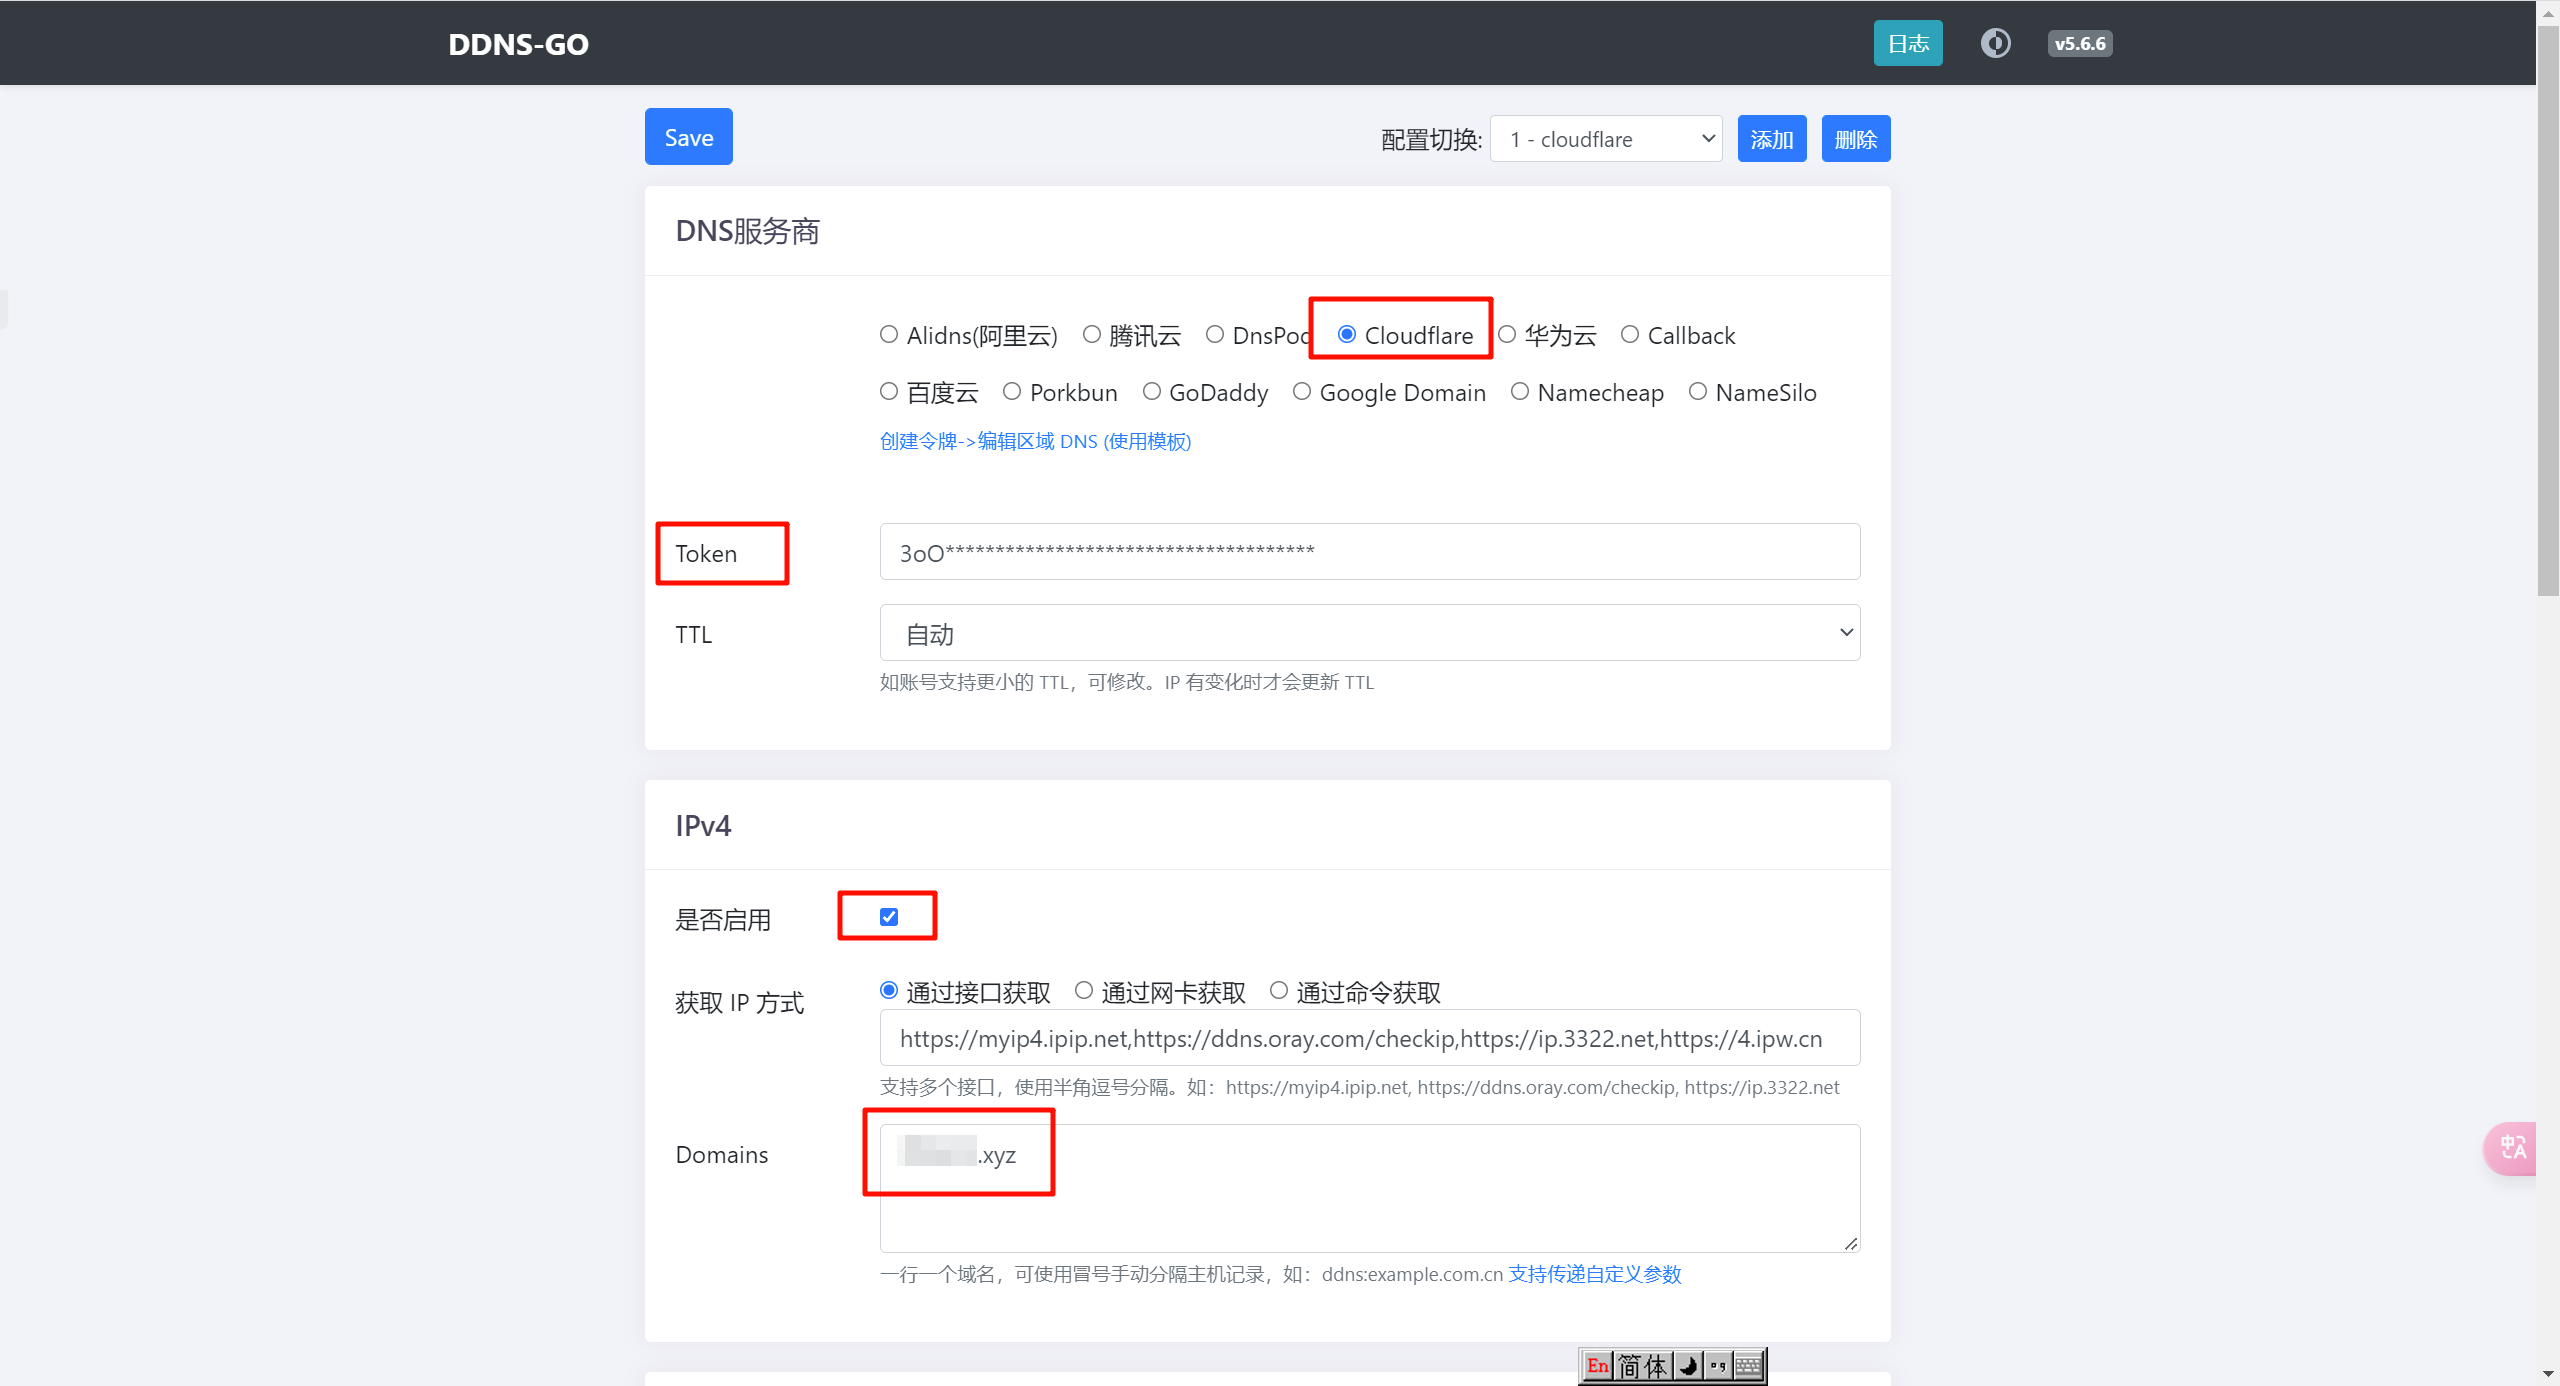Select 通过网卡获取 IP method radio
This screenshot has height=1386, width=2560.
click(x=1083, y=991)
